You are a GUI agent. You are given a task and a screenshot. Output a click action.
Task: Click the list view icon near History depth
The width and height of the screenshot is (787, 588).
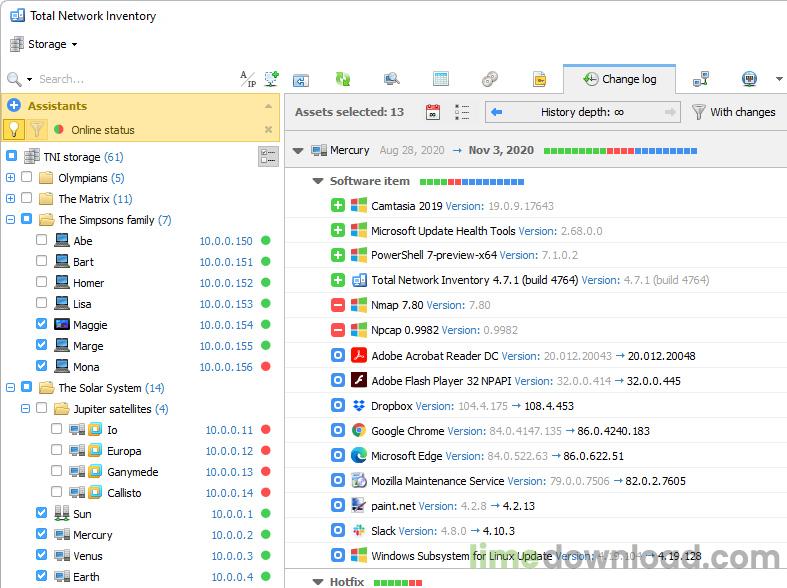click(x=461, y=112)
